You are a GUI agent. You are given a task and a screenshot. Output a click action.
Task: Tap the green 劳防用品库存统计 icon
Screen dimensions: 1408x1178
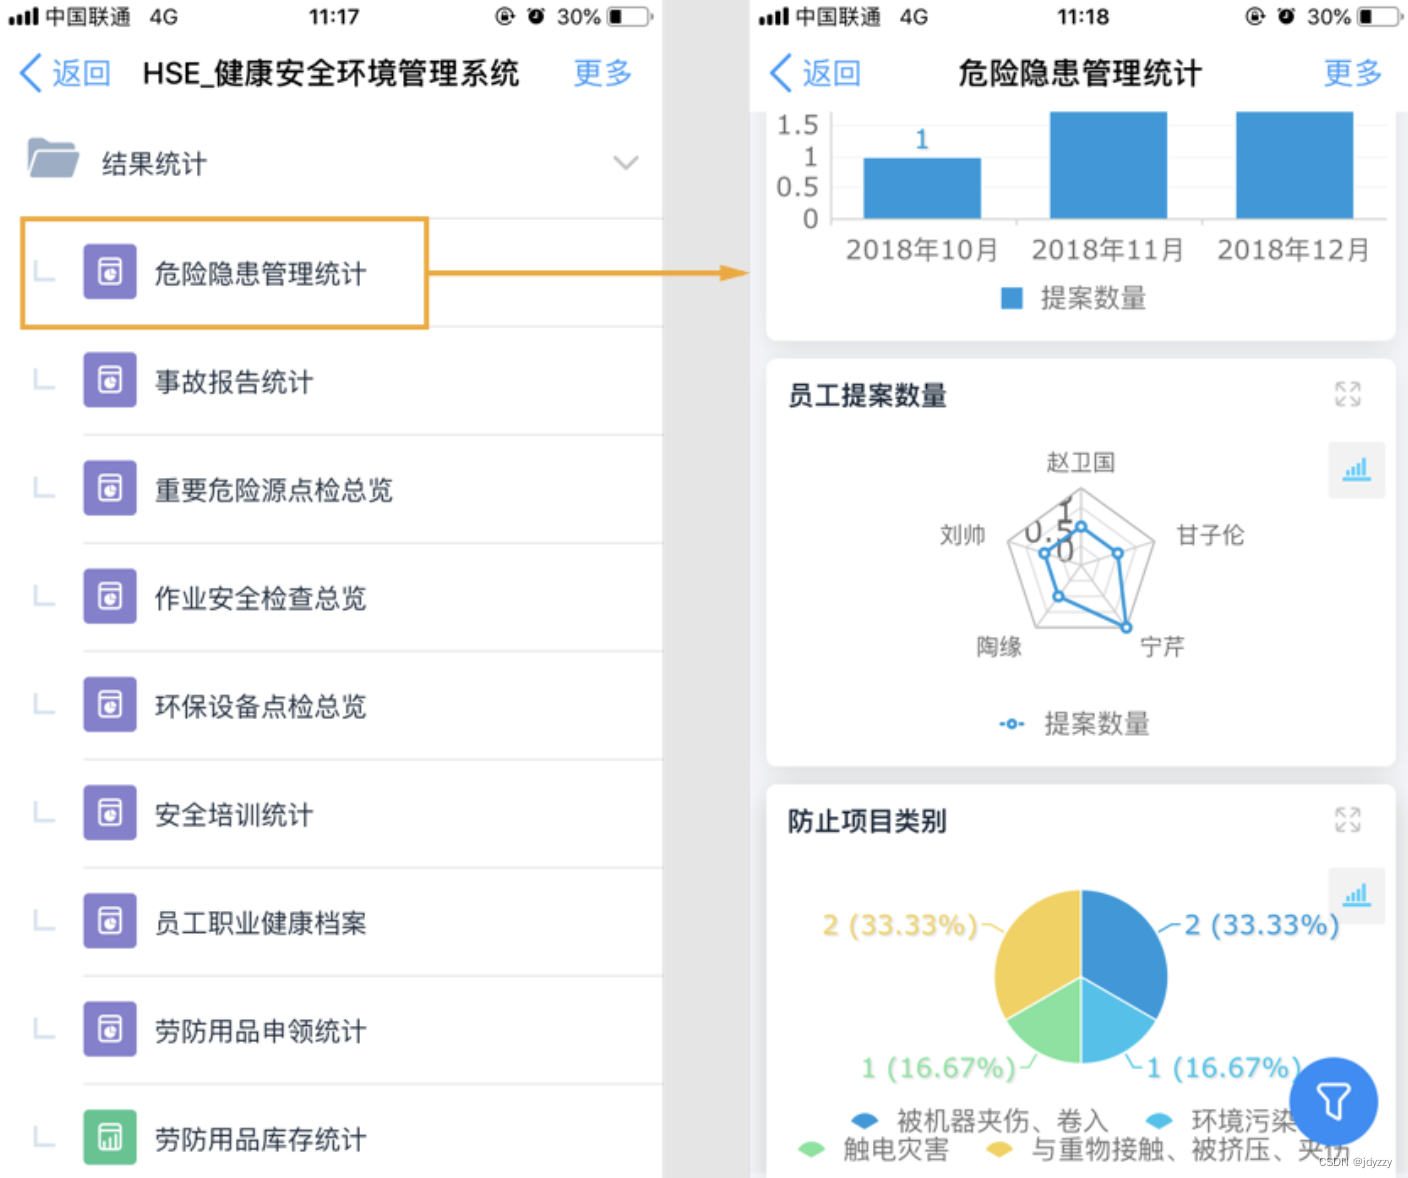pos(109,1137)
